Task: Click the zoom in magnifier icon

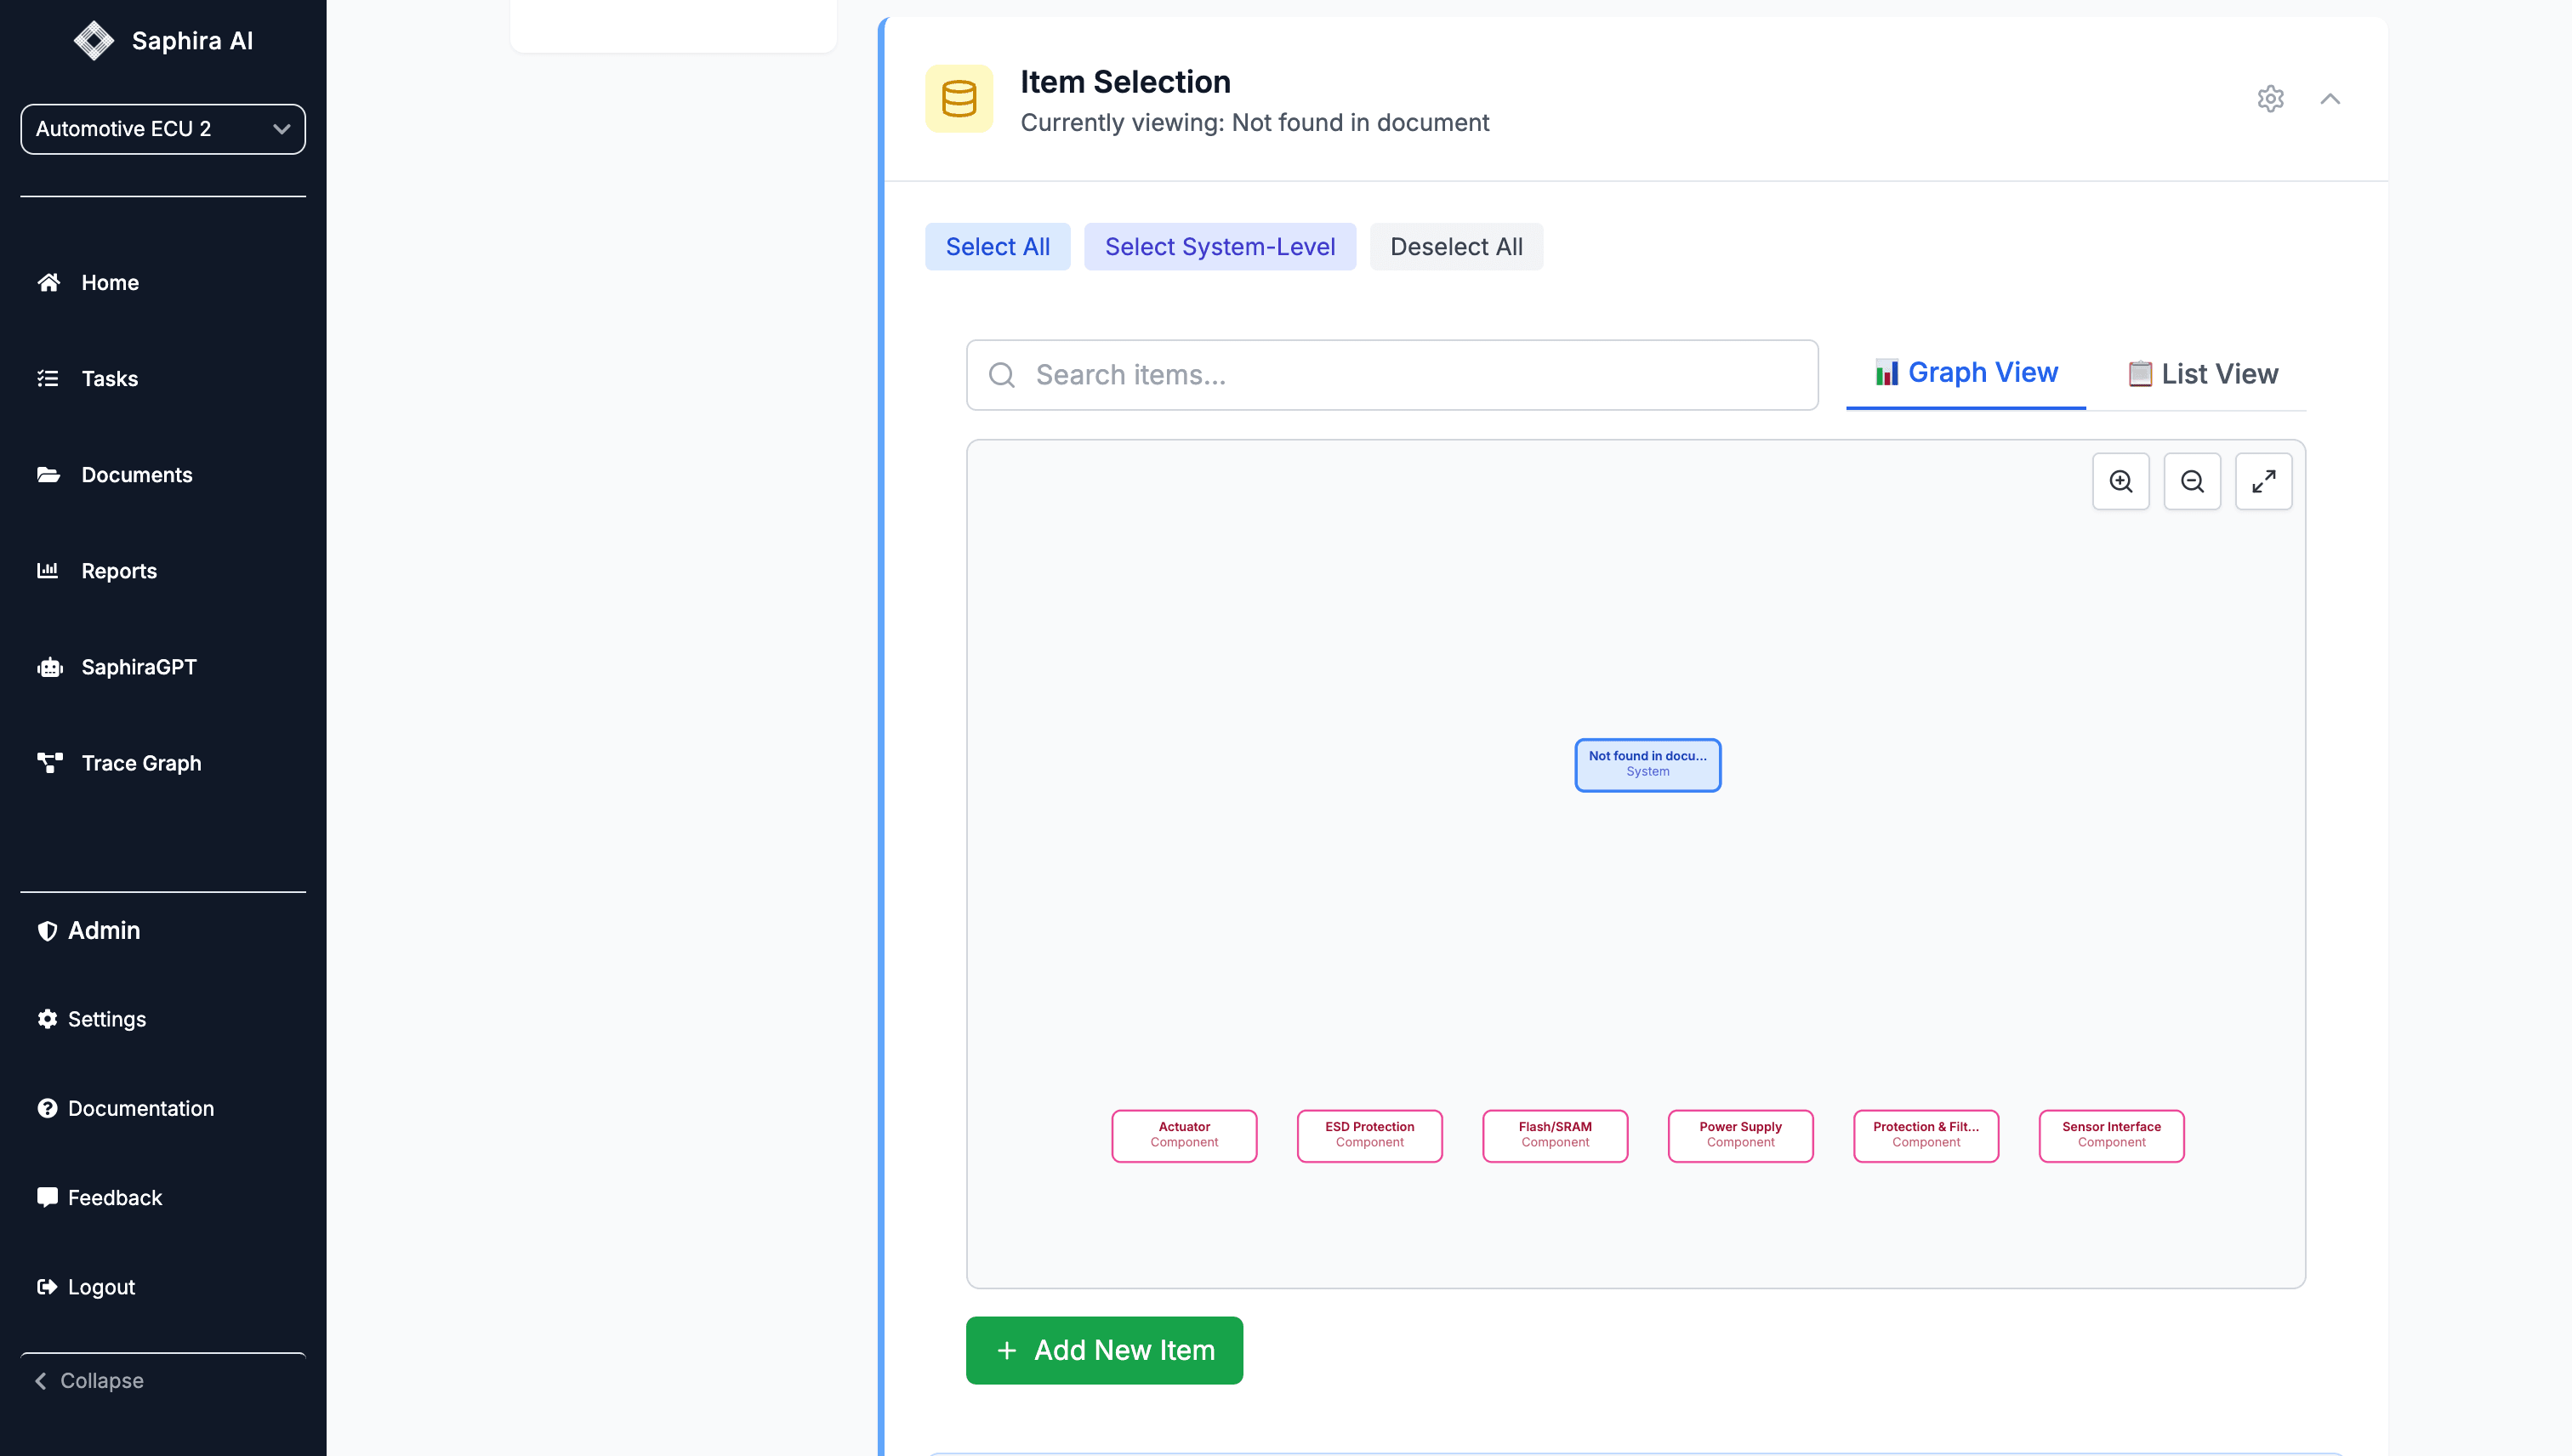Action: pos(2120,481)
